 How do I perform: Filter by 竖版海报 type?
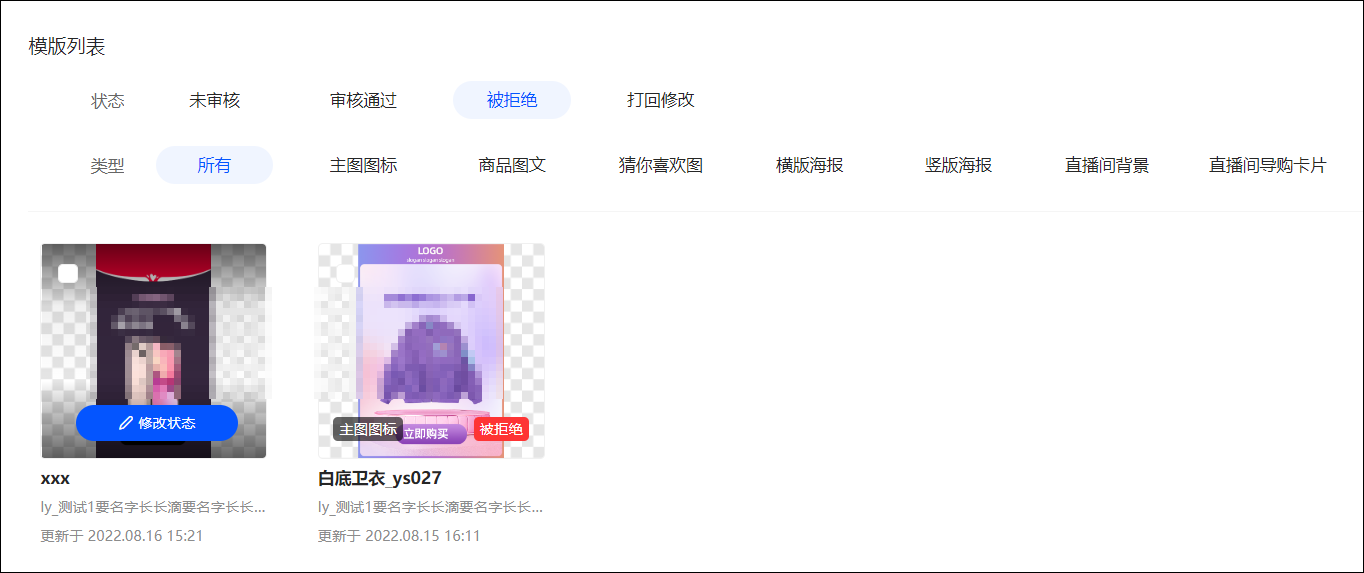tap(958, 165)
